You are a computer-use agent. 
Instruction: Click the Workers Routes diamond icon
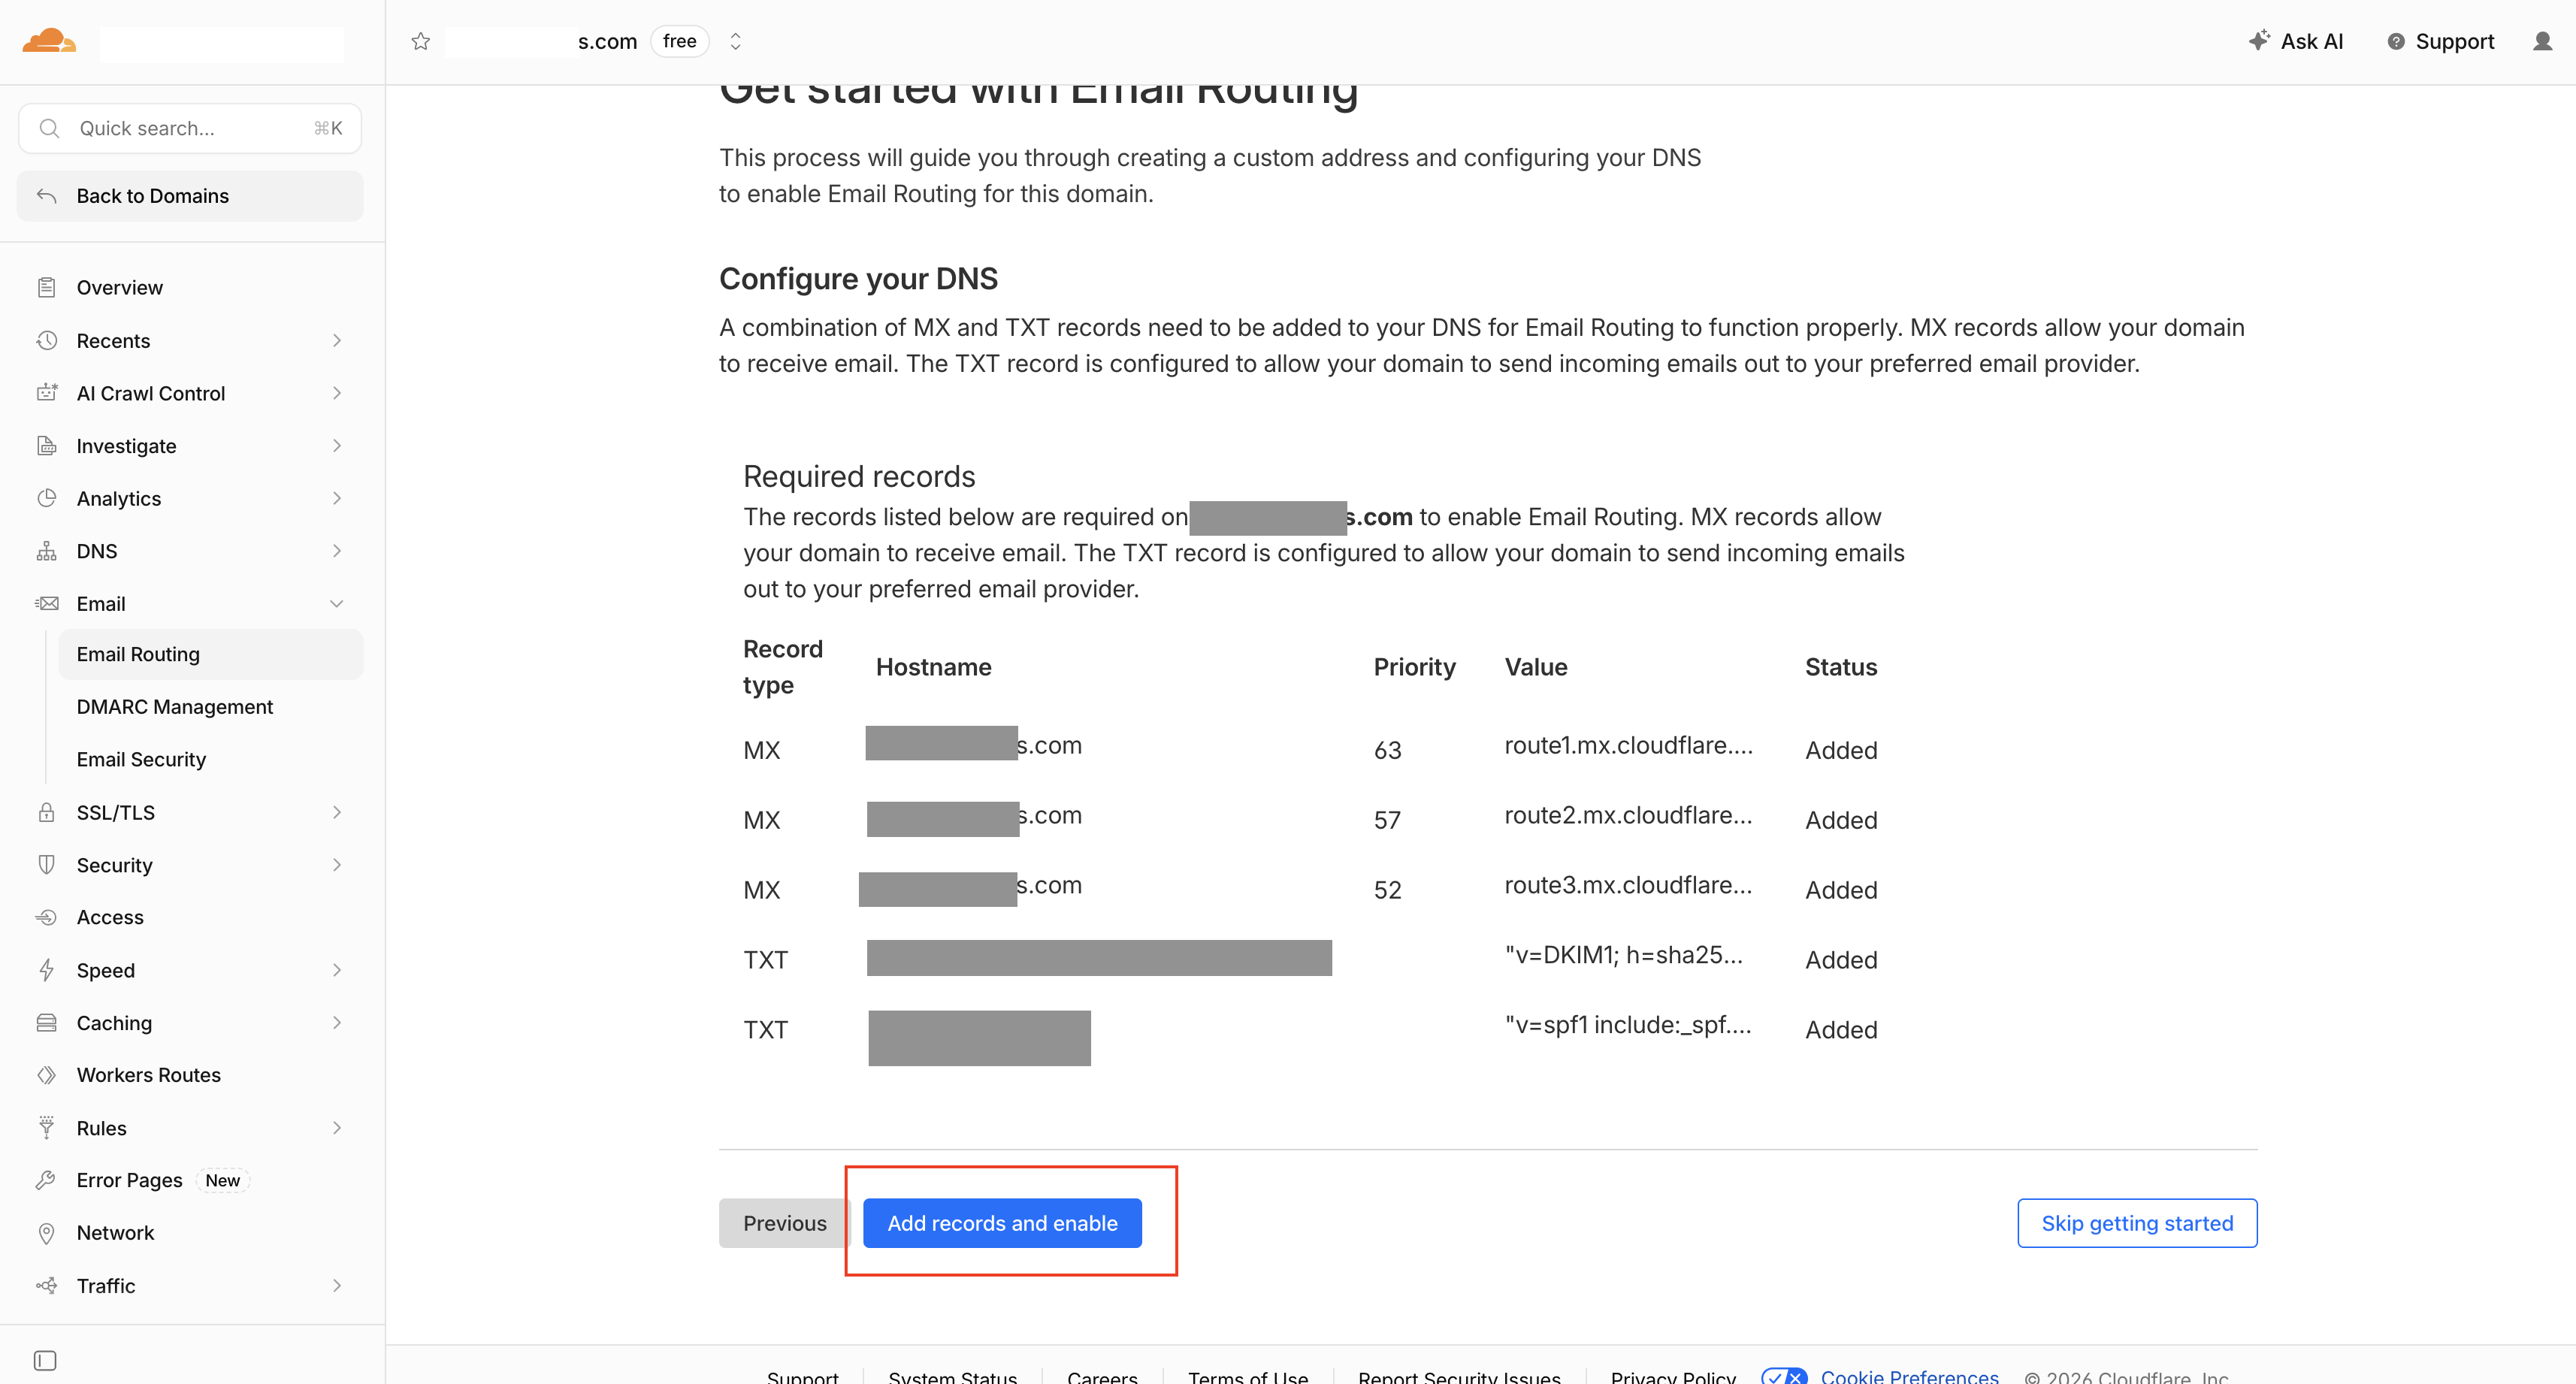[x=46, y=1075]
